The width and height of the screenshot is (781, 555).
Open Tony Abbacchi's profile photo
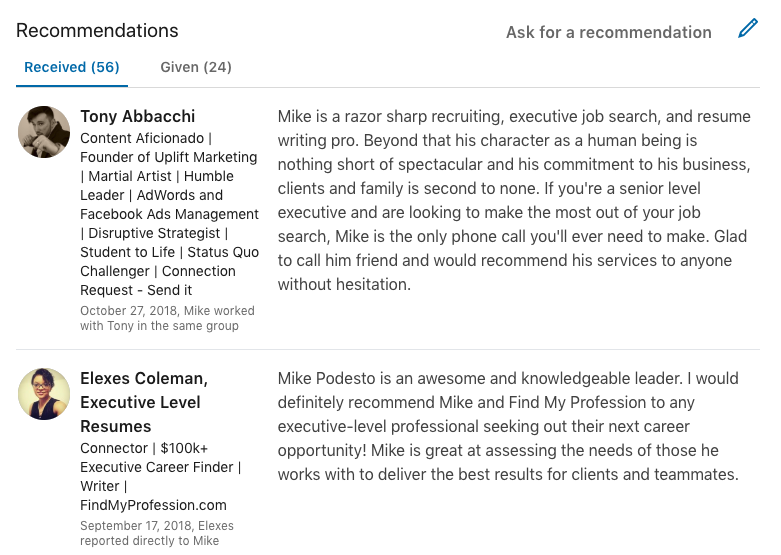[x=44, y=132]
